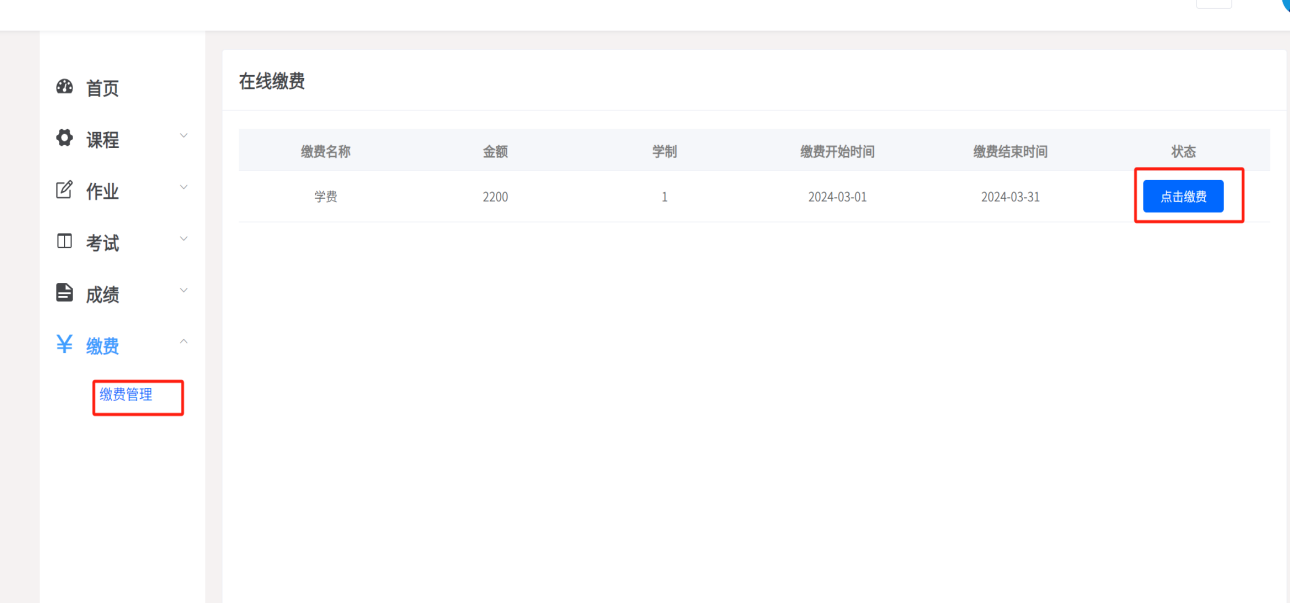Click the 缴费名称 column header
The width and height of the screenshot is (1290, 603).
326,152
